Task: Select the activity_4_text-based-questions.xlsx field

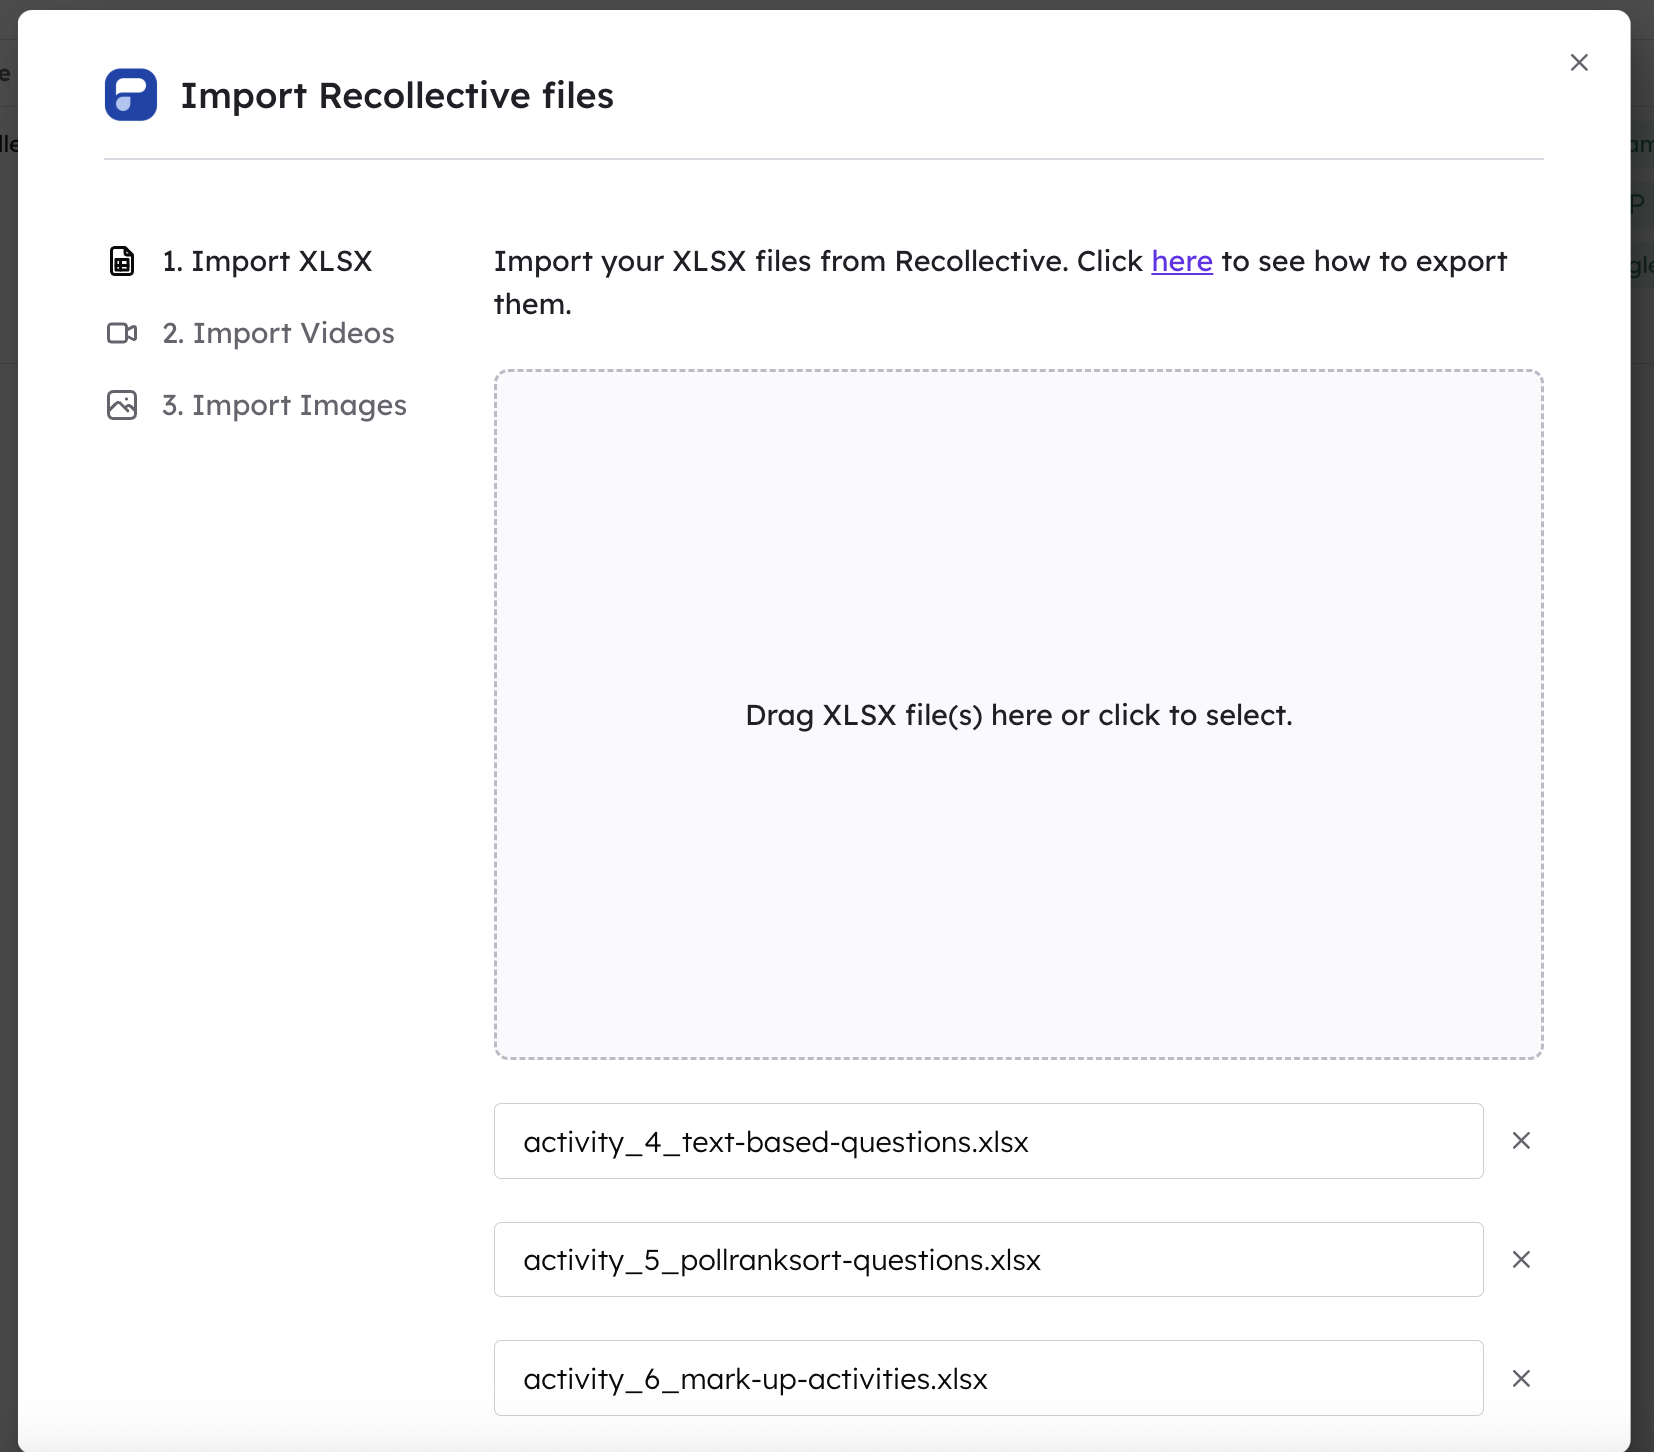Action: click(988, 1141)
